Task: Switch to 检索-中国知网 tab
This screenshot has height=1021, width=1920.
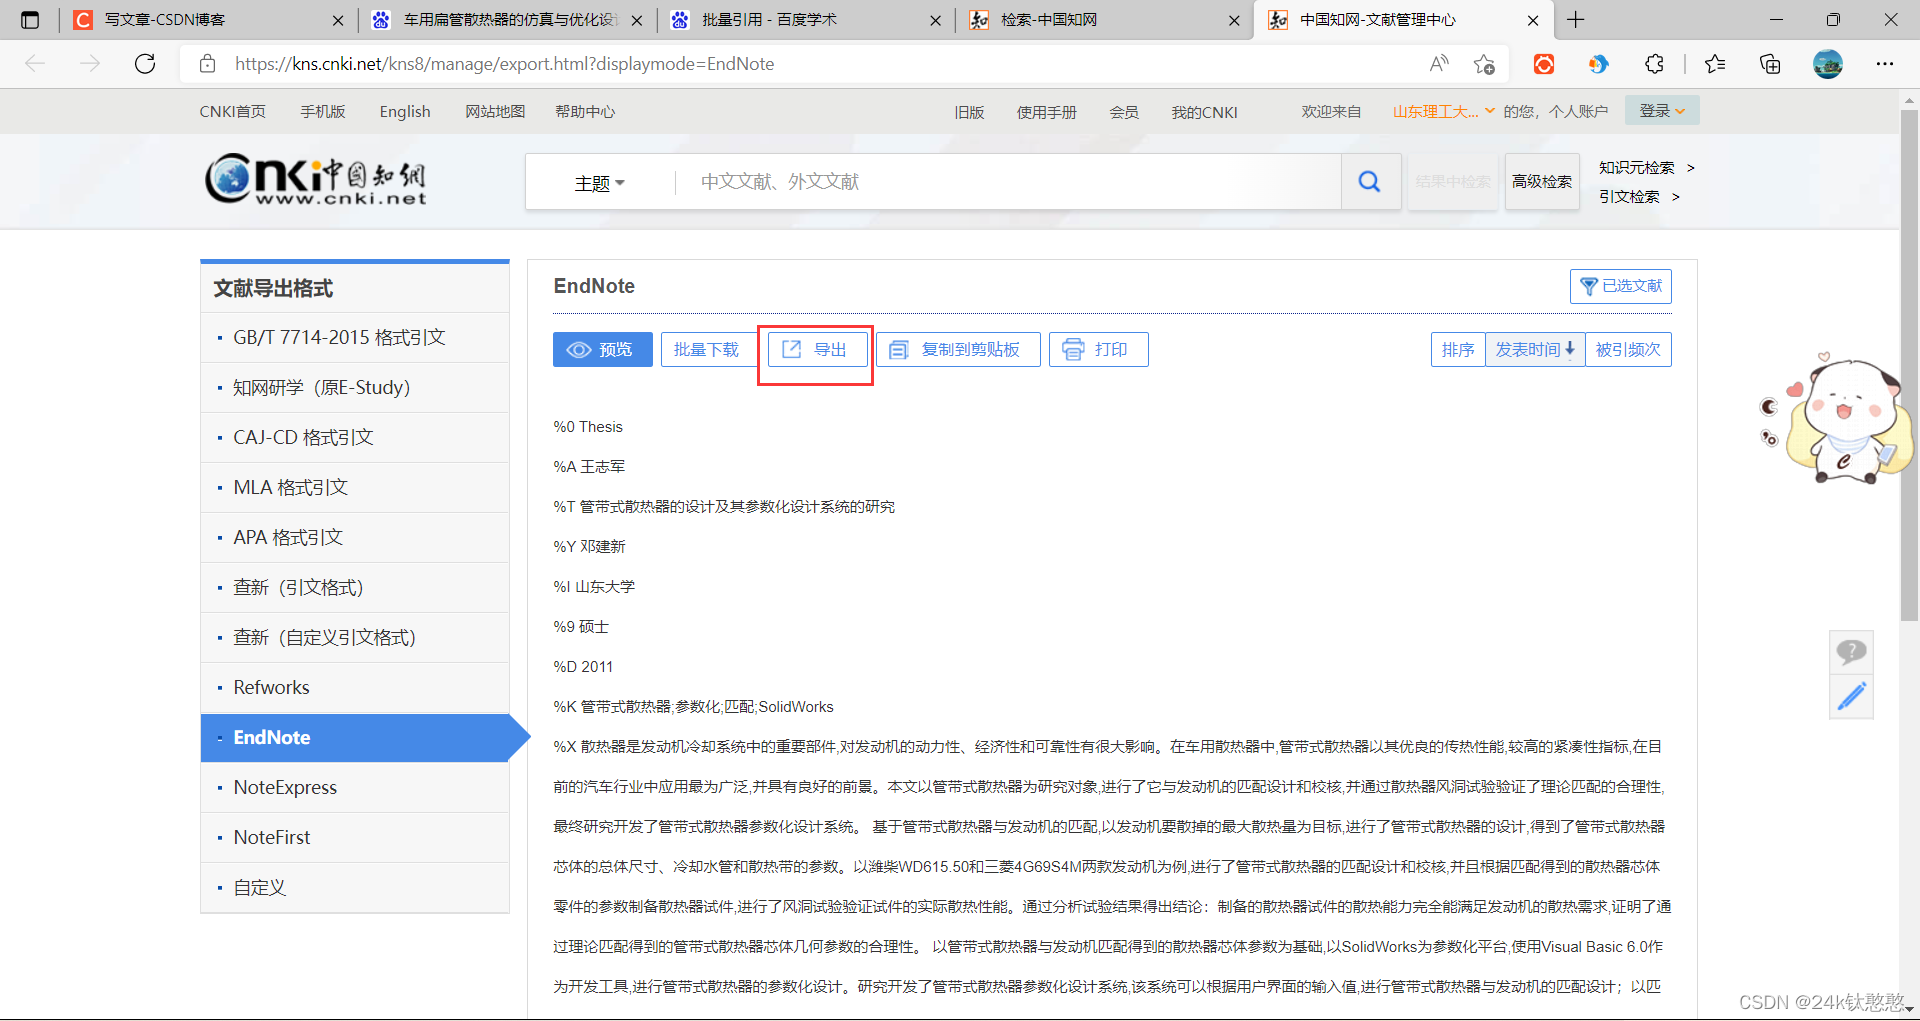Action: click(x=1104, y=20)
